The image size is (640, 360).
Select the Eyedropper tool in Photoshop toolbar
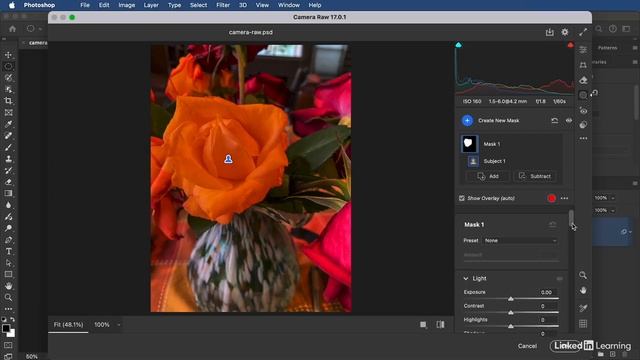[x=8, y=124]
